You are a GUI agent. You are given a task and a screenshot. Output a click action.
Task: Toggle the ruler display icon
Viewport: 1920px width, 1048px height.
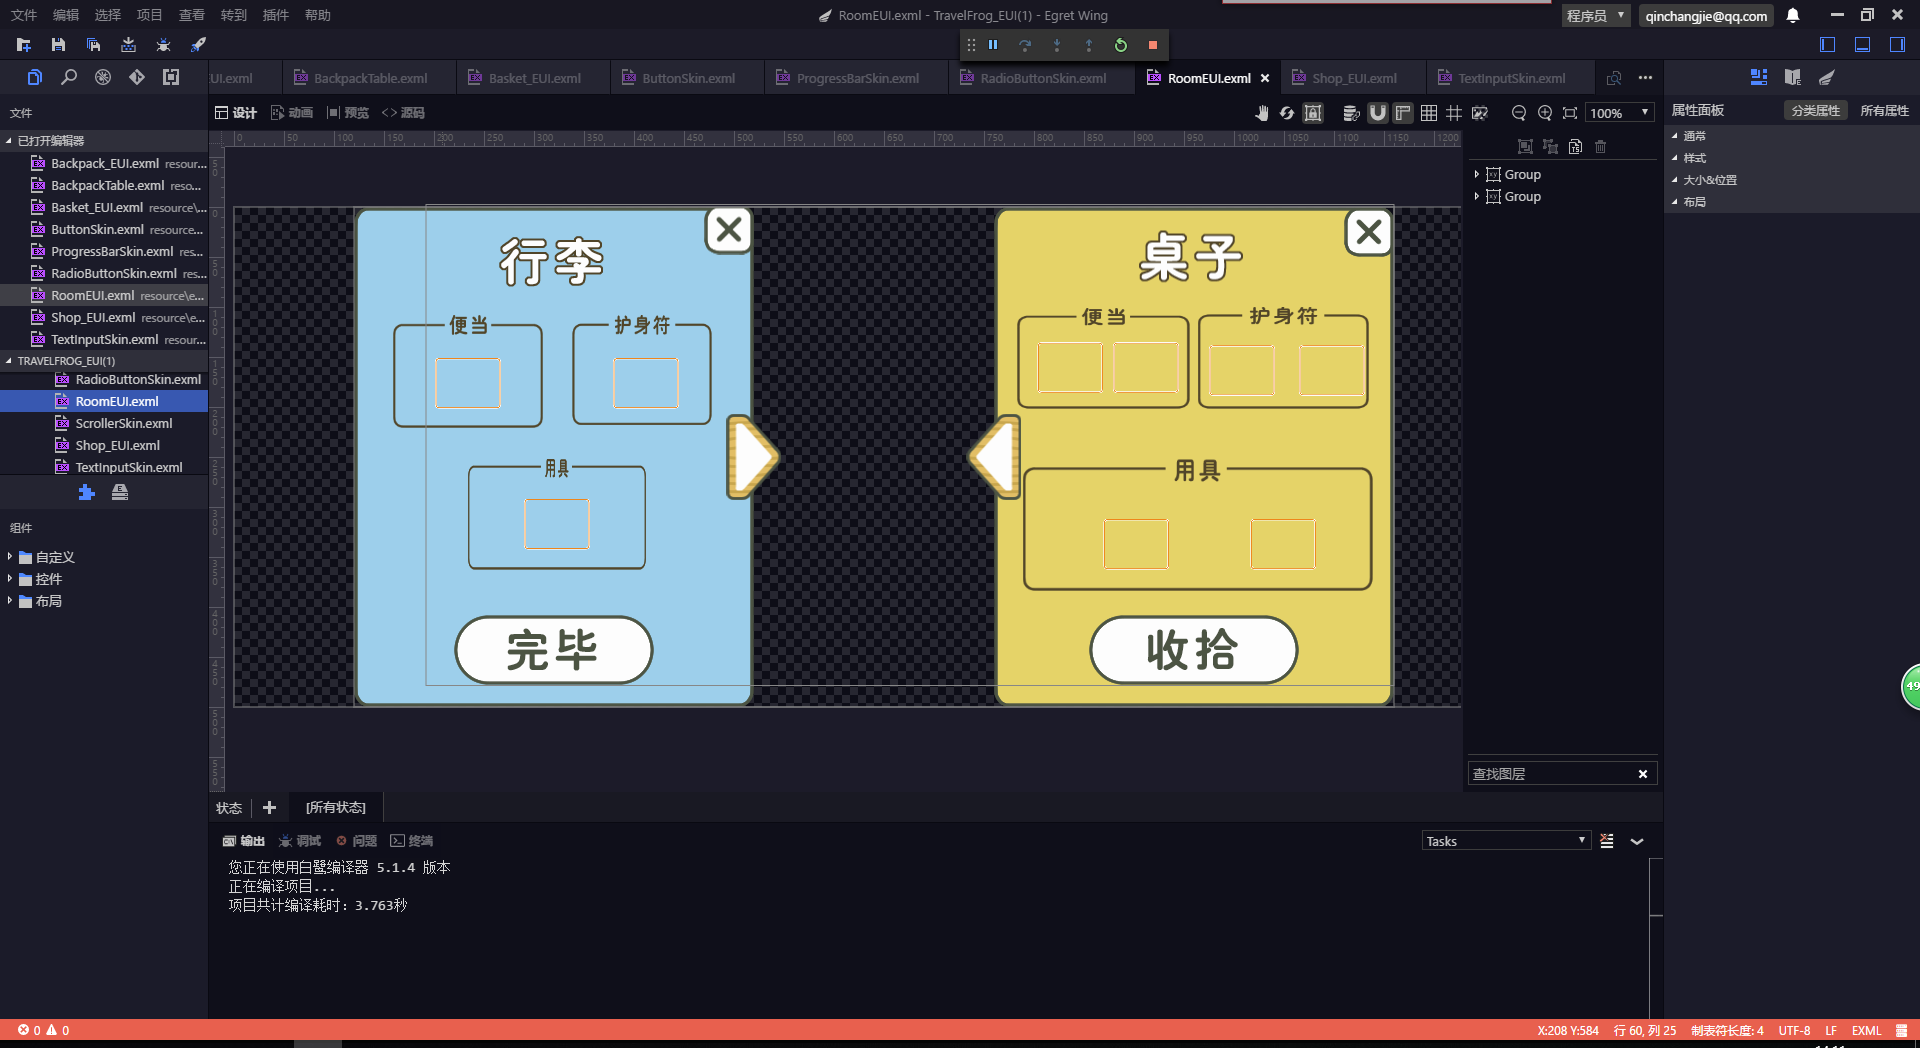point(1403,113)
